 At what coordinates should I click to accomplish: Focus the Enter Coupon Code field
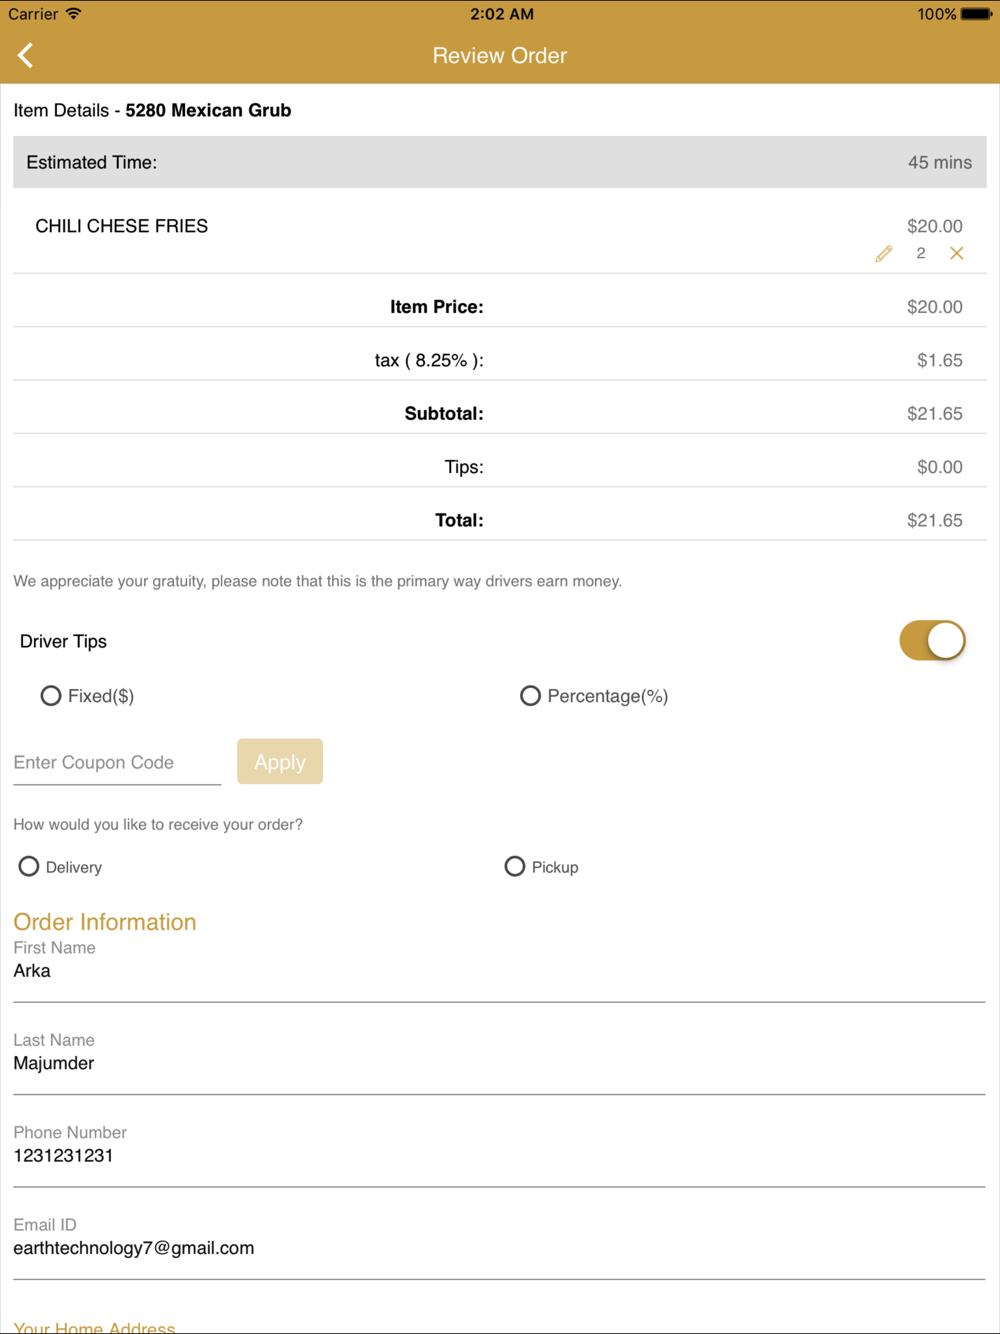click(x=116, y=763)
